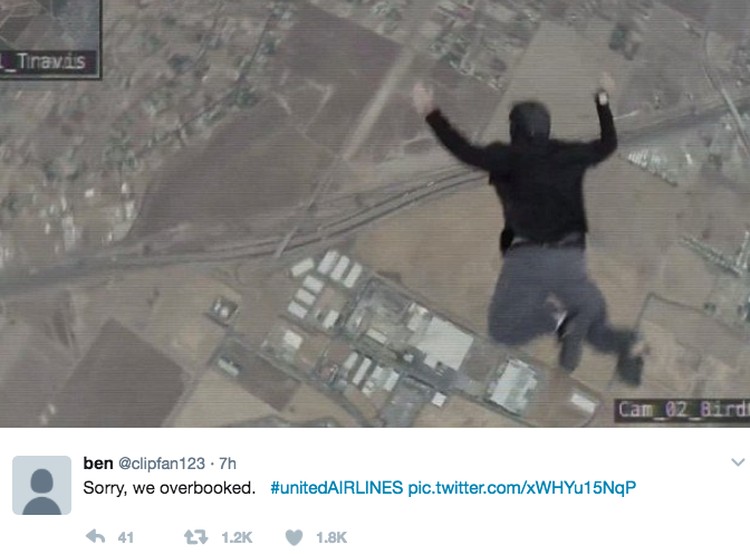Open the profile name "ben"
Viewport: 750px width, 554px height.
98,463
